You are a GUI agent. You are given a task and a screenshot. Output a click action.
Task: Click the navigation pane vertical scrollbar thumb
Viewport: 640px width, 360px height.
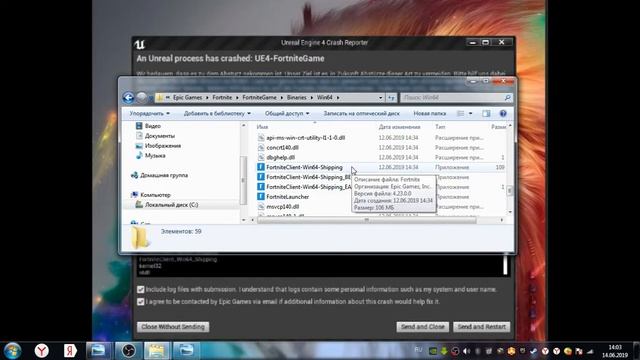(243, 180)
